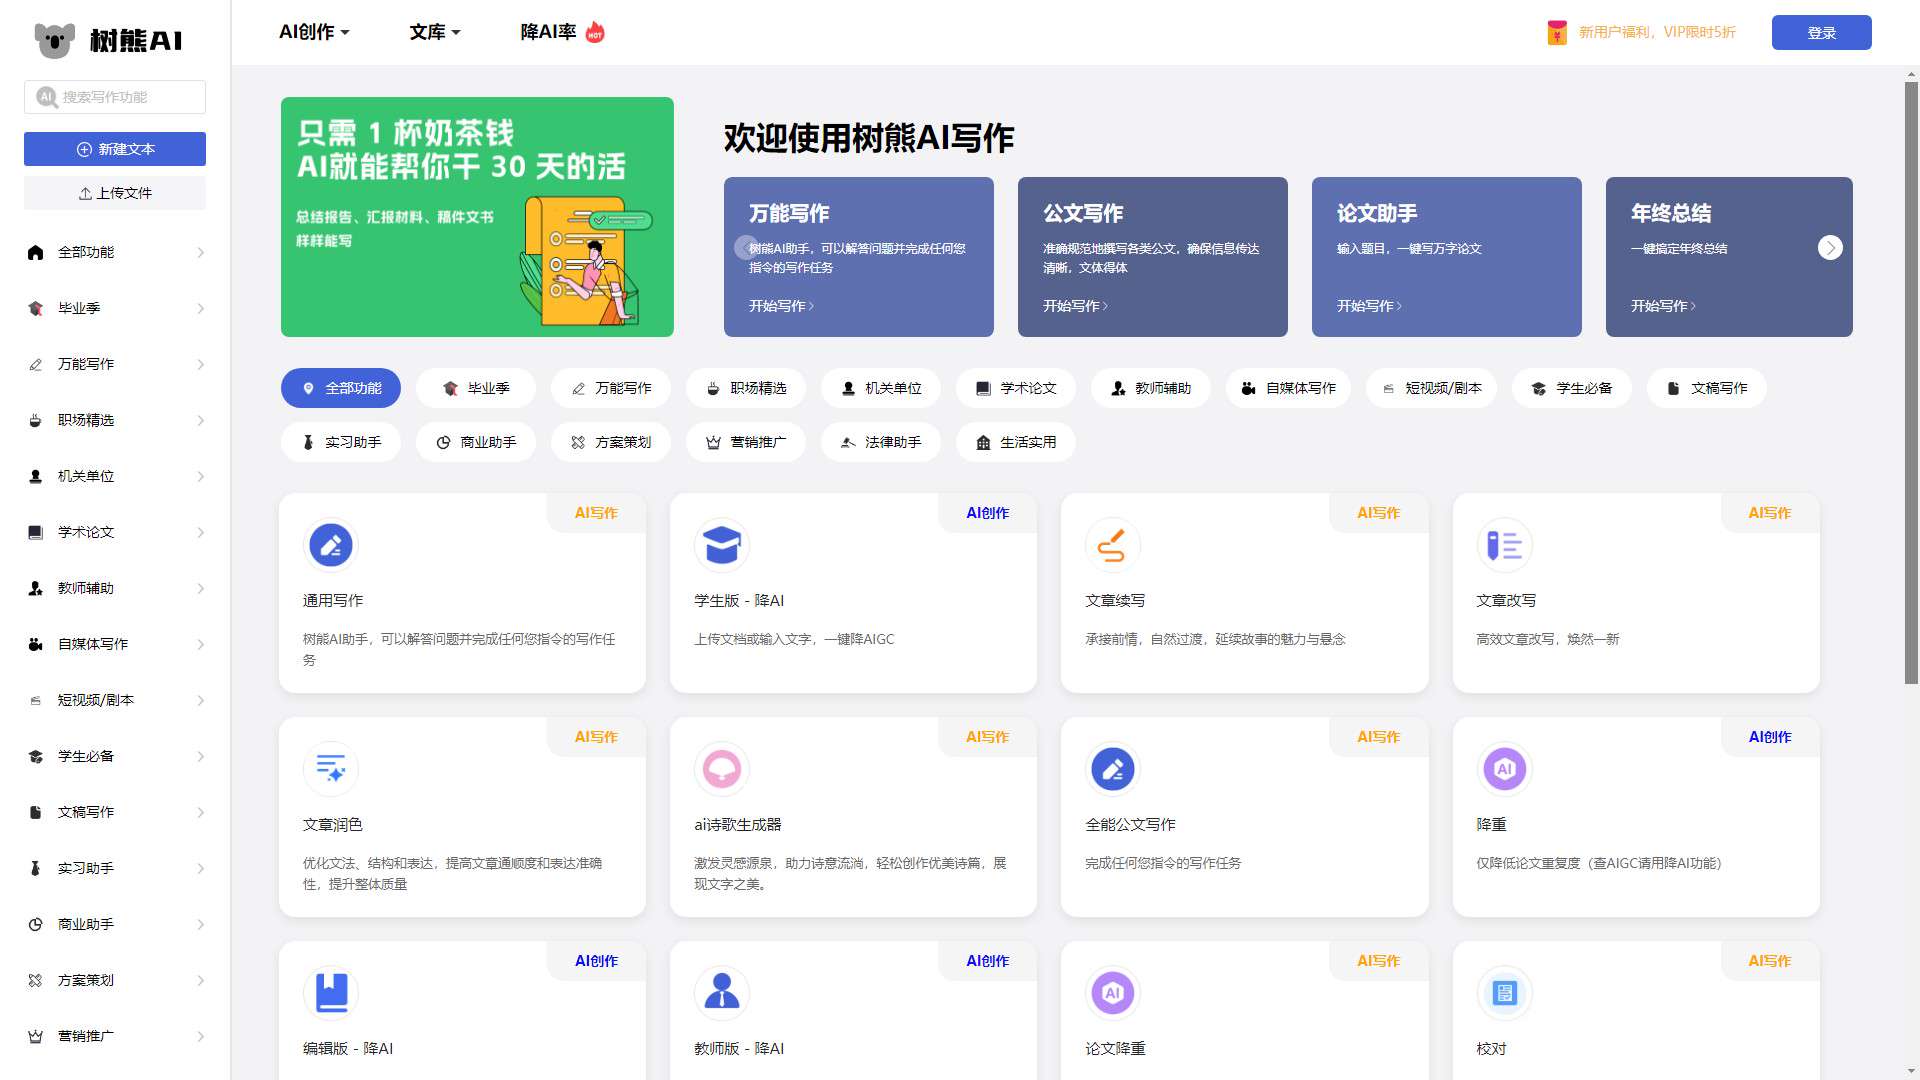Image resolution: width=1920 pixels, height=1080 pixels.
Task: Click the carousel next arrow
Action: (1830, 248)
